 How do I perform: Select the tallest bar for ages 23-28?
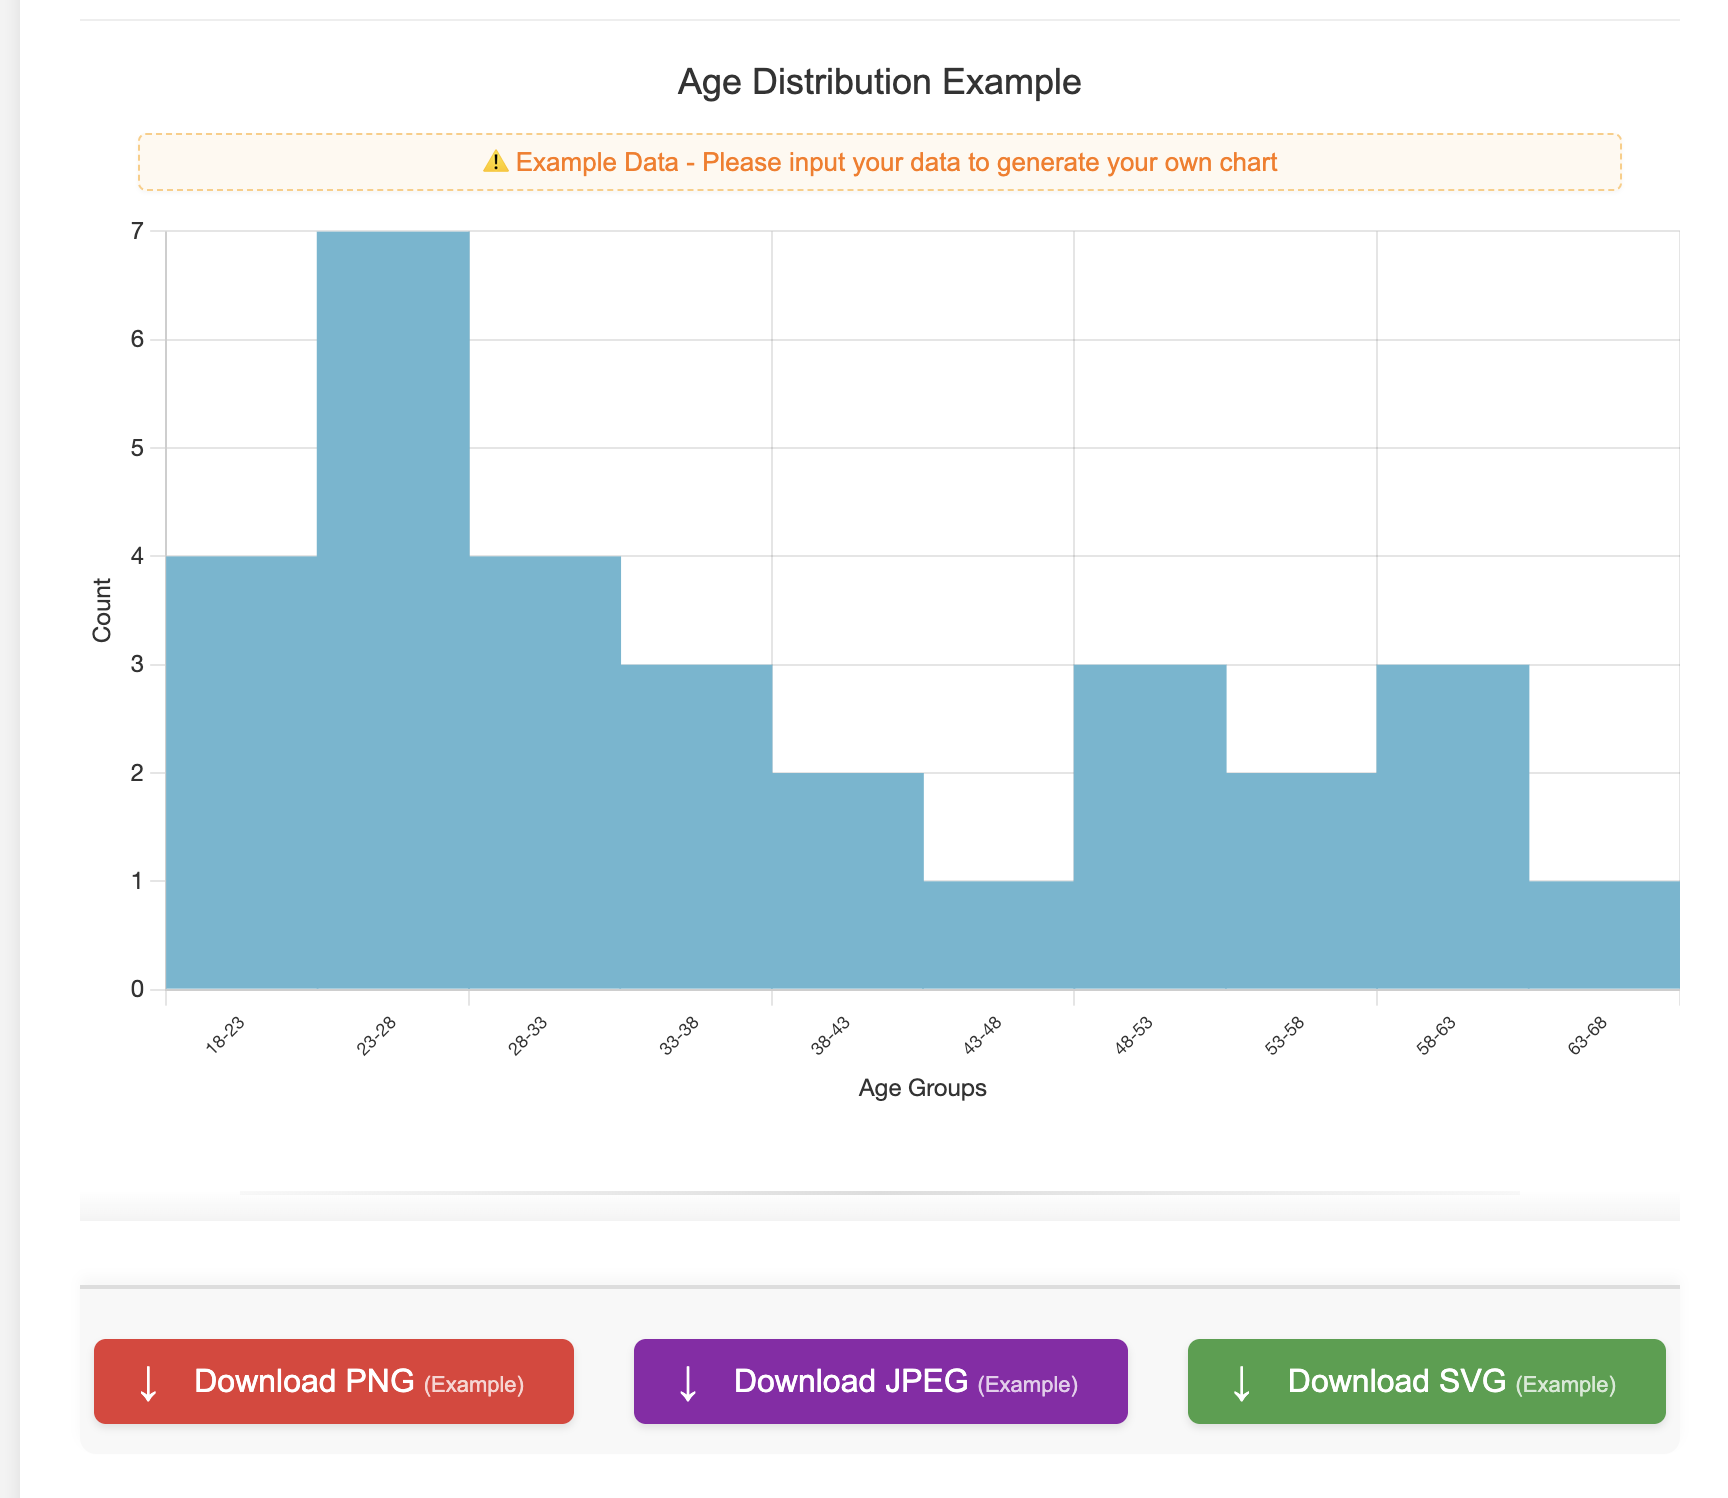point(393,610)
